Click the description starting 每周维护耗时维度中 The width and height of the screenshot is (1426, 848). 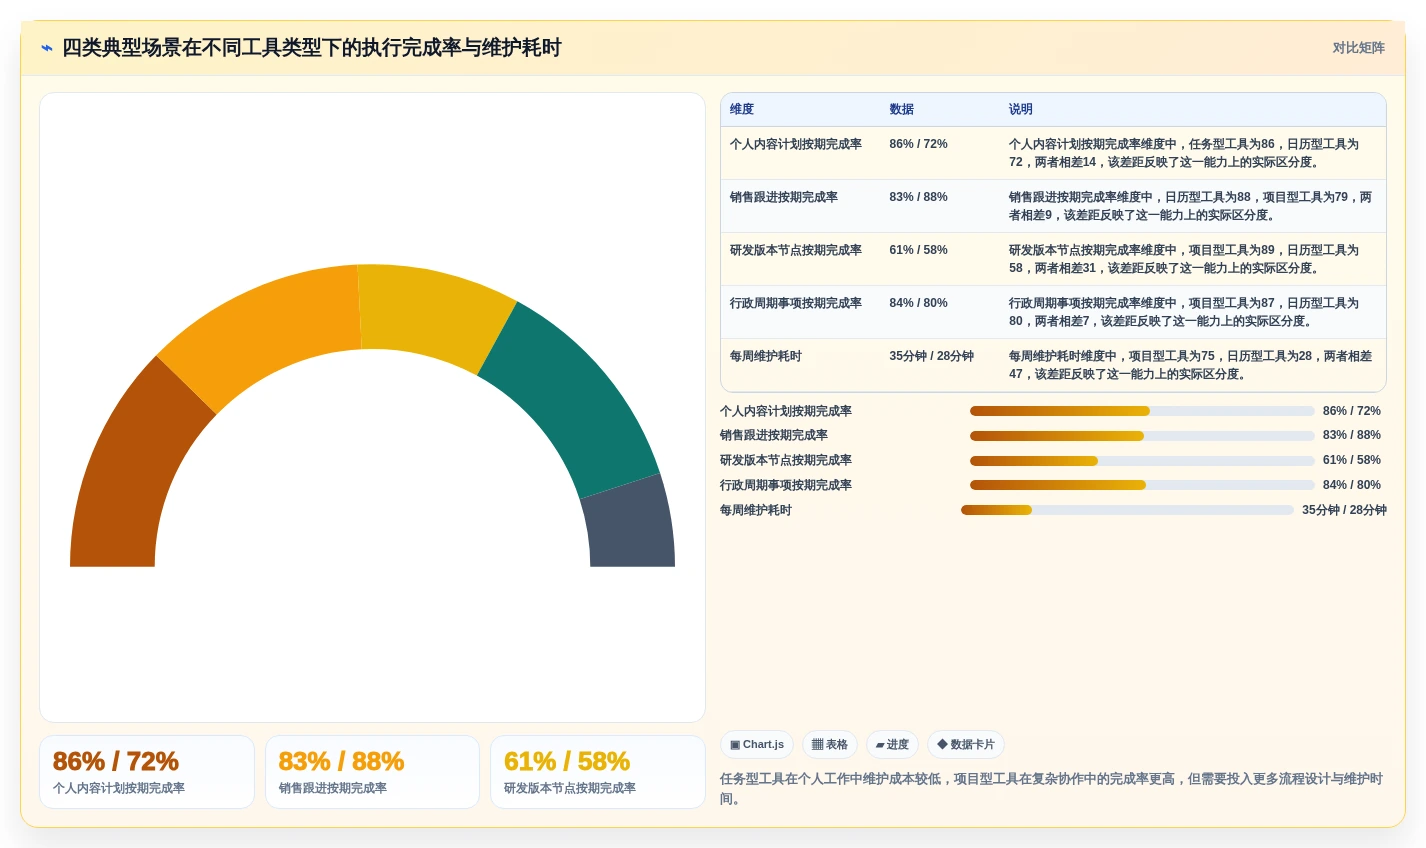[x=1190, y=365]
